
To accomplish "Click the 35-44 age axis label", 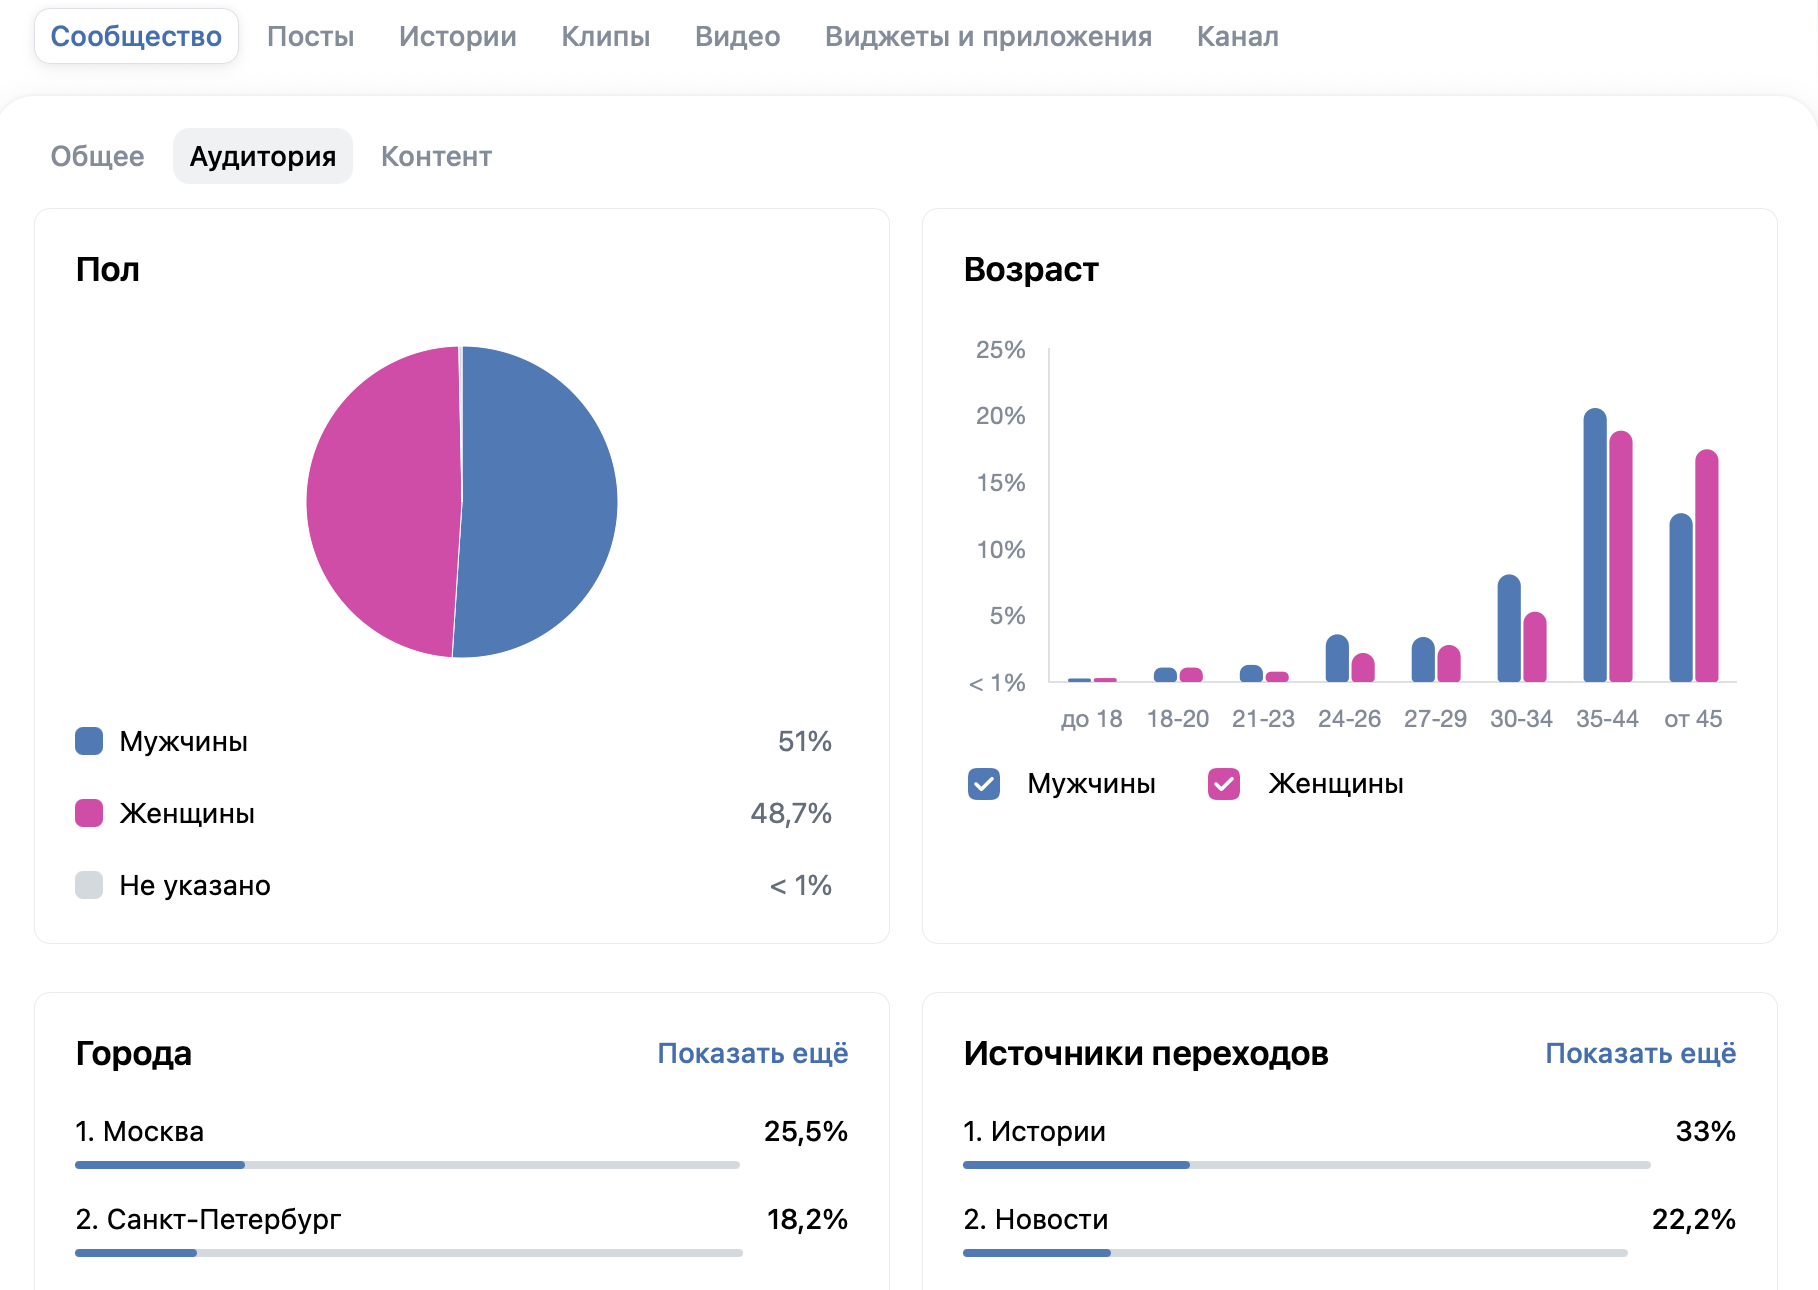I will click(1607, 719).
